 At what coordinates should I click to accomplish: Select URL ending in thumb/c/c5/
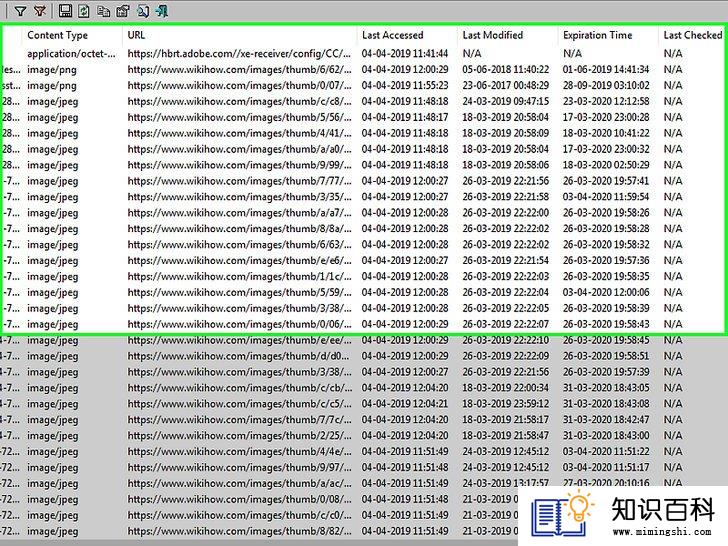pyautogui.click(x=239, y=403)
